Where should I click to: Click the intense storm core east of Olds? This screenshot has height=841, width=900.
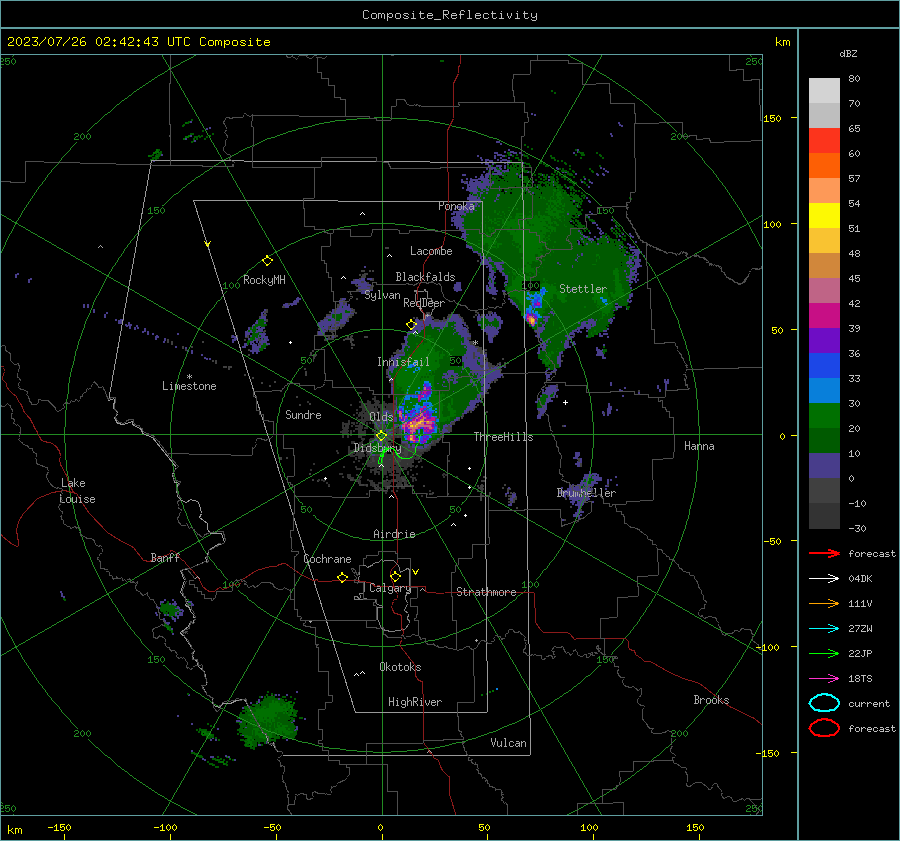point(419,422)
